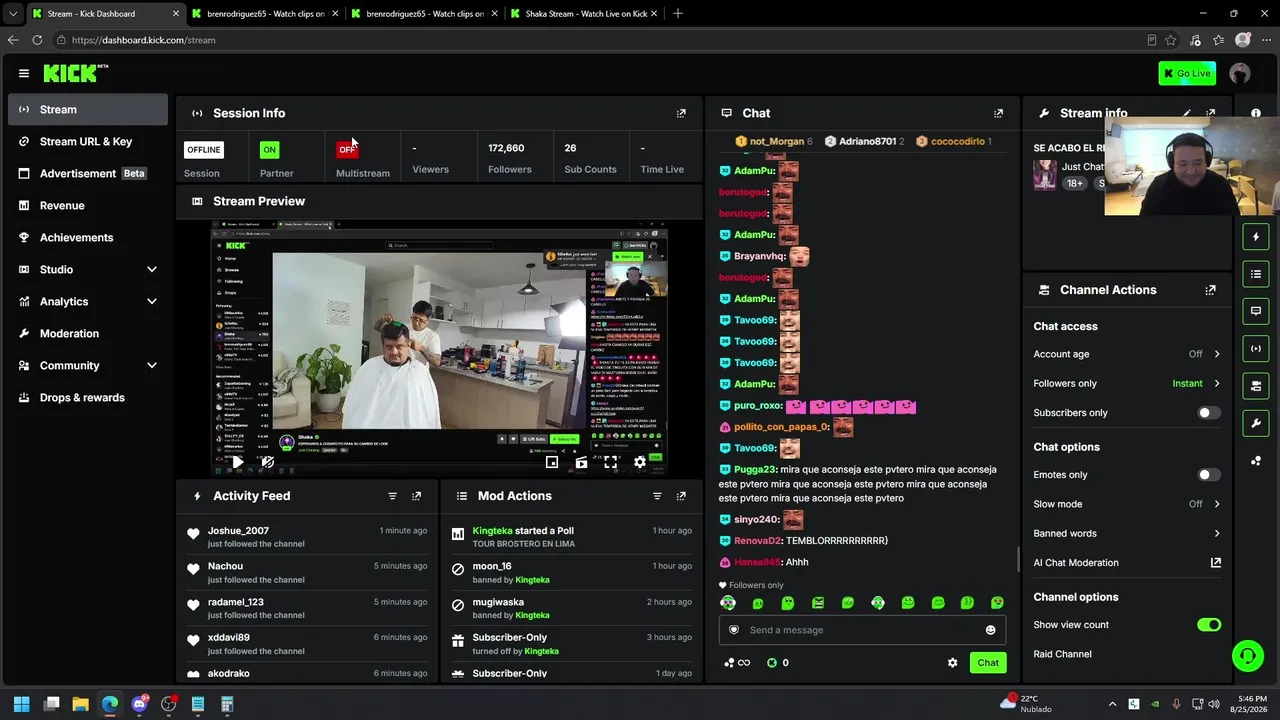The image size is (1280, 720).
Task: Enter fullscreen on the stream preview
Action: point(610,462)
